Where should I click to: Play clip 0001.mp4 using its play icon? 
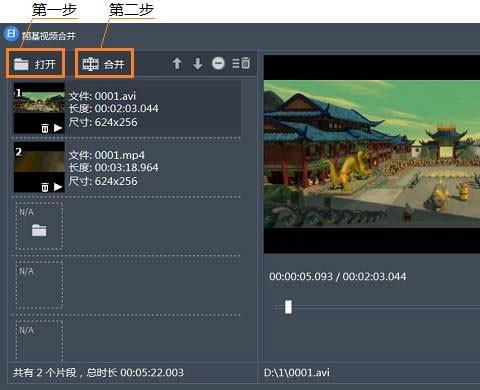point(58,187)
